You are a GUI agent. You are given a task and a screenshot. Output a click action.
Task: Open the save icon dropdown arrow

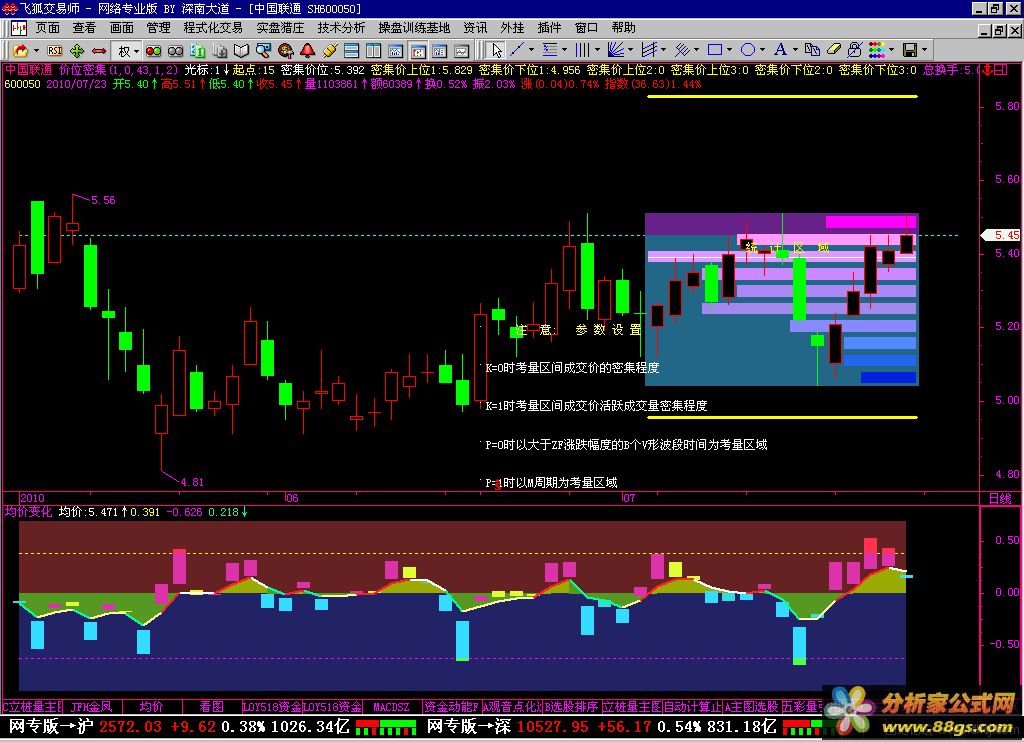pyautogui.click(x=924, y=50)
